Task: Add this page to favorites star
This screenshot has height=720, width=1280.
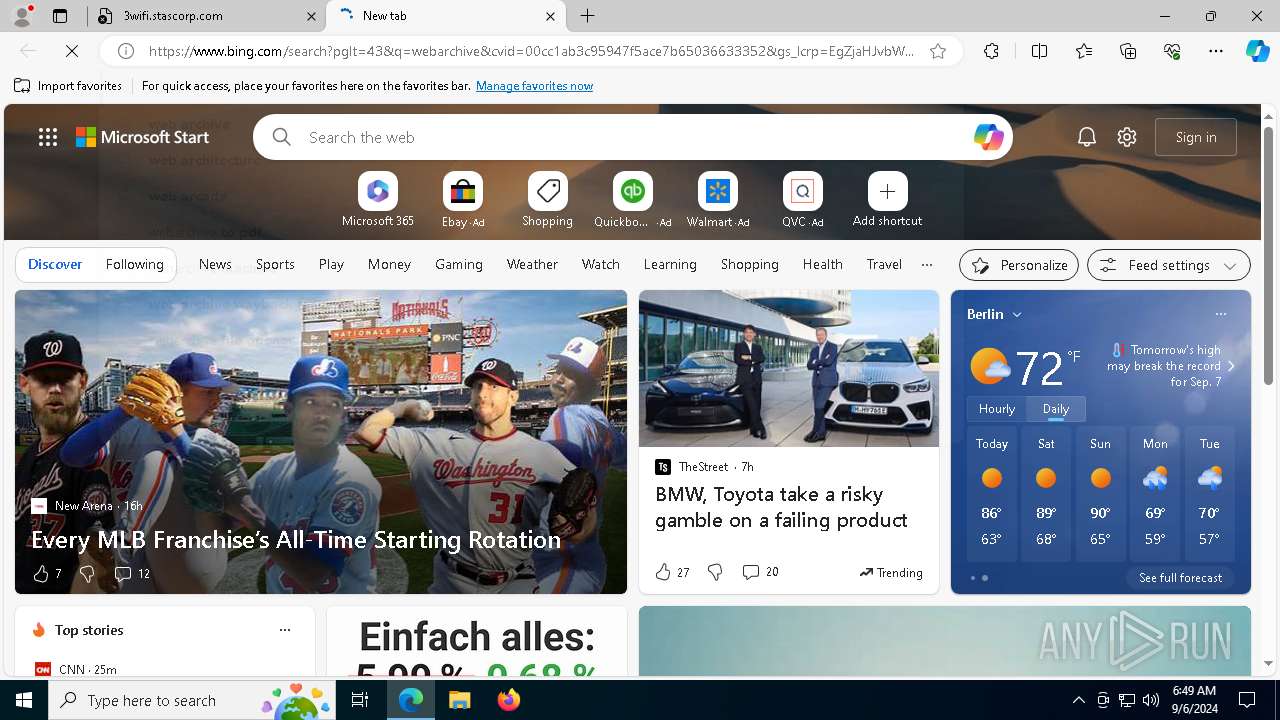Action: pos(938,51)
